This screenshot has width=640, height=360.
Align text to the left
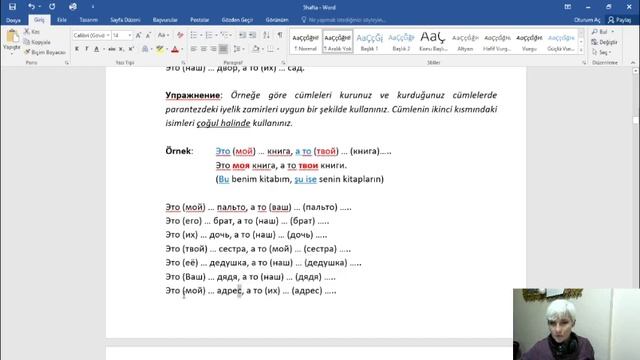(193, 49)
